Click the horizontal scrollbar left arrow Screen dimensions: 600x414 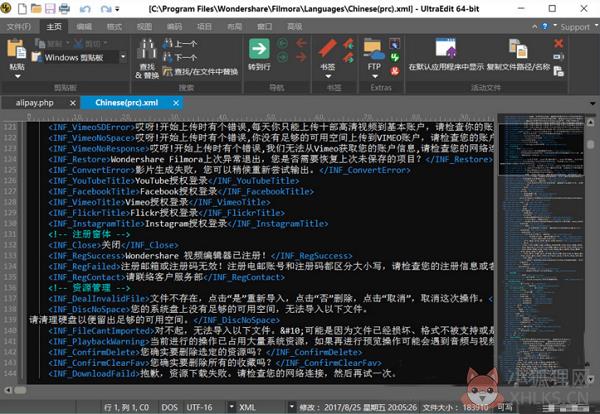8,390
